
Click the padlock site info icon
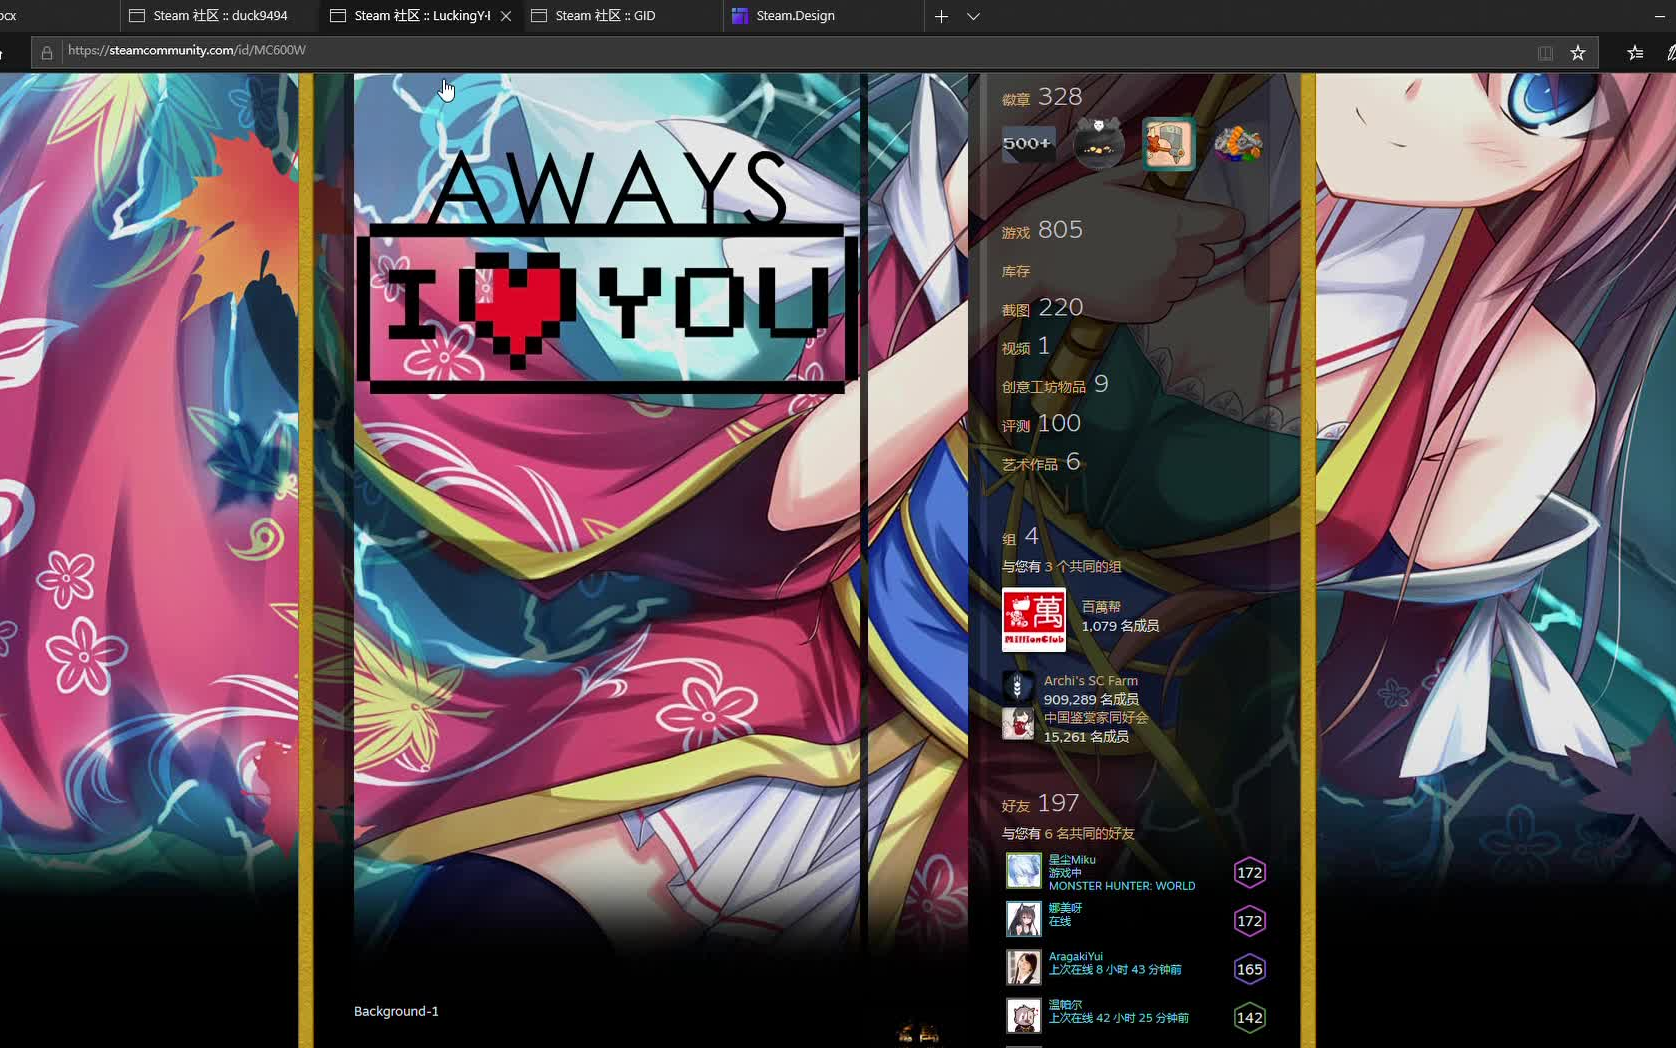click(46, 53)
